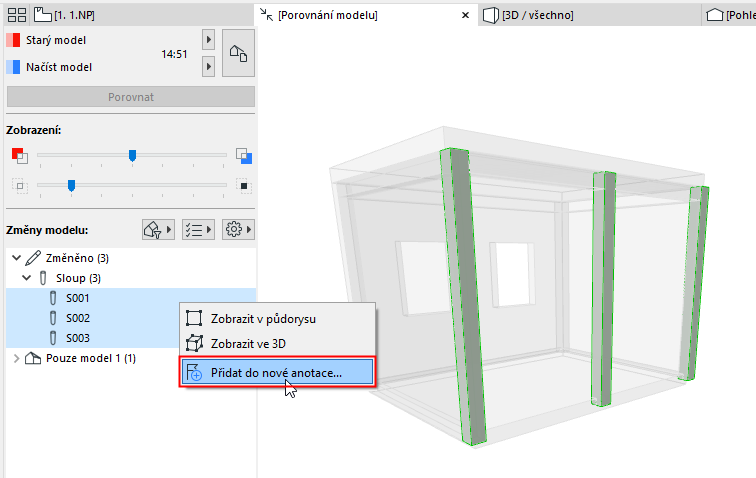Choose Zobrazit ve 3D from context menu
Viewport: 756px width, 478px height.
277,343
